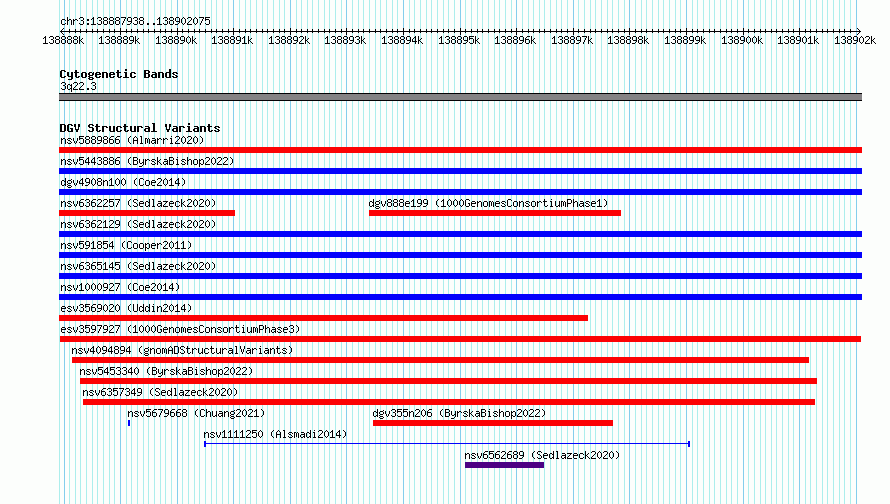Image resolution: width=890 pixels, height=504 pixels.
Task: Open dgv888e199 (1000GenomesConsortiumPhase1) label
Action: (x=488, y=203)
